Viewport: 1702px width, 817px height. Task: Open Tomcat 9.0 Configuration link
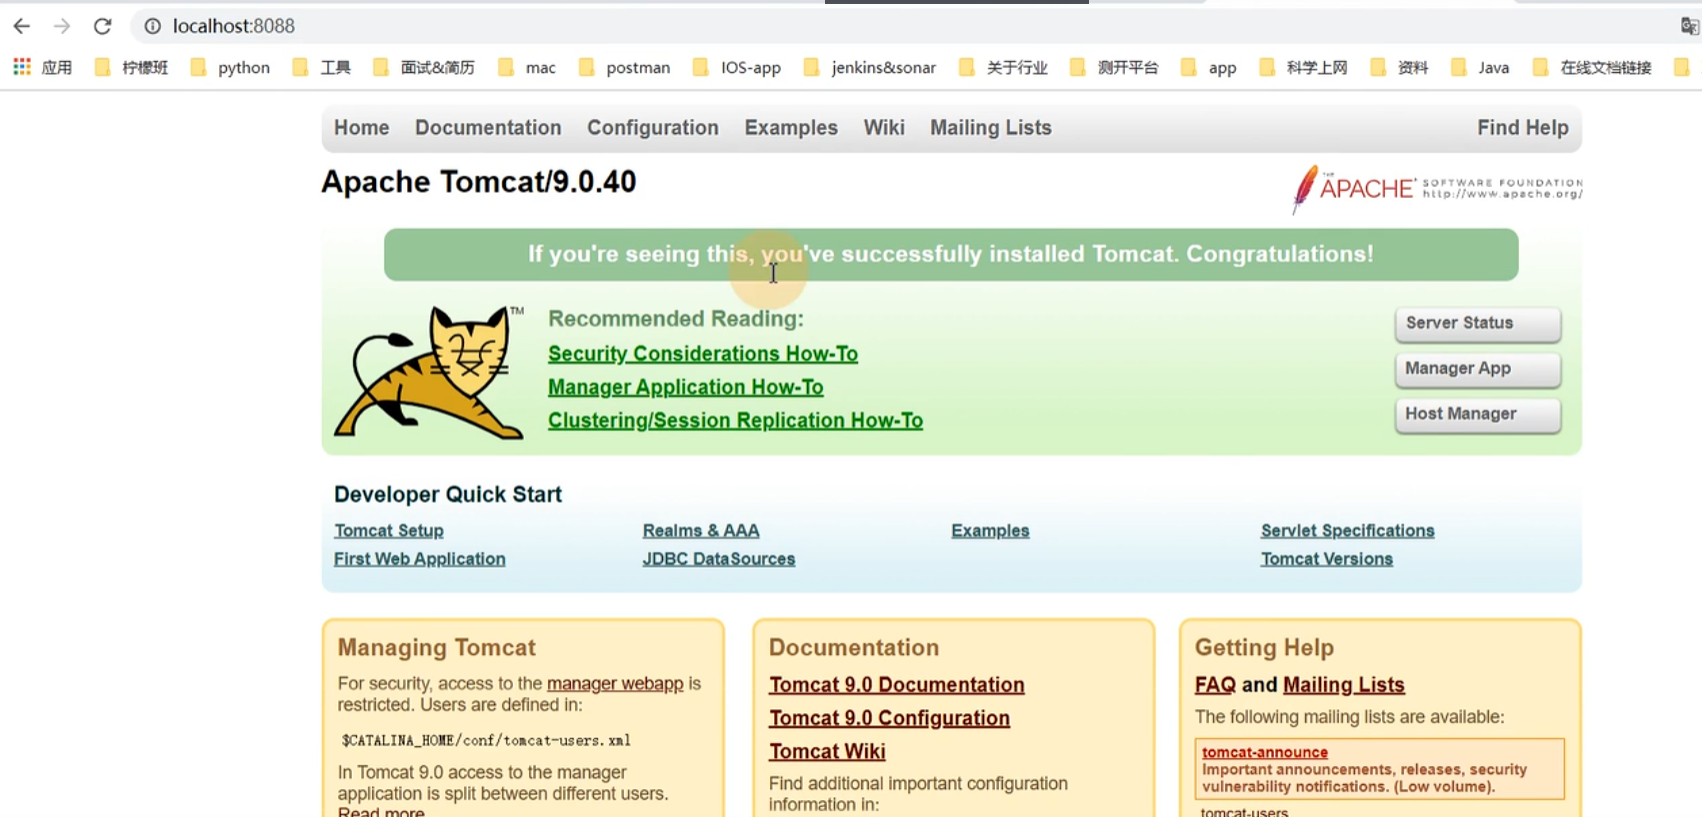point(889,718)
